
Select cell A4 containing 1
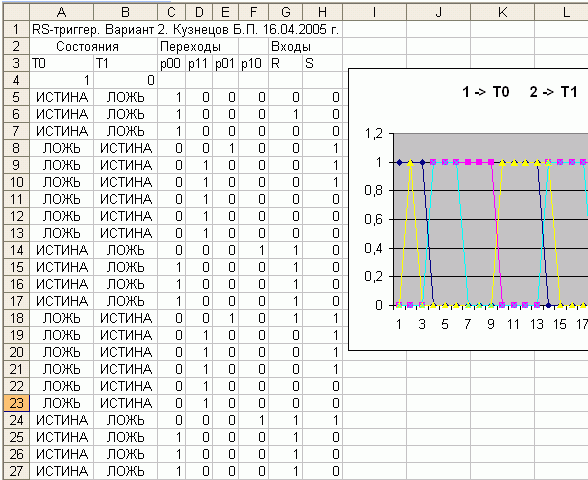coord(62,80)
